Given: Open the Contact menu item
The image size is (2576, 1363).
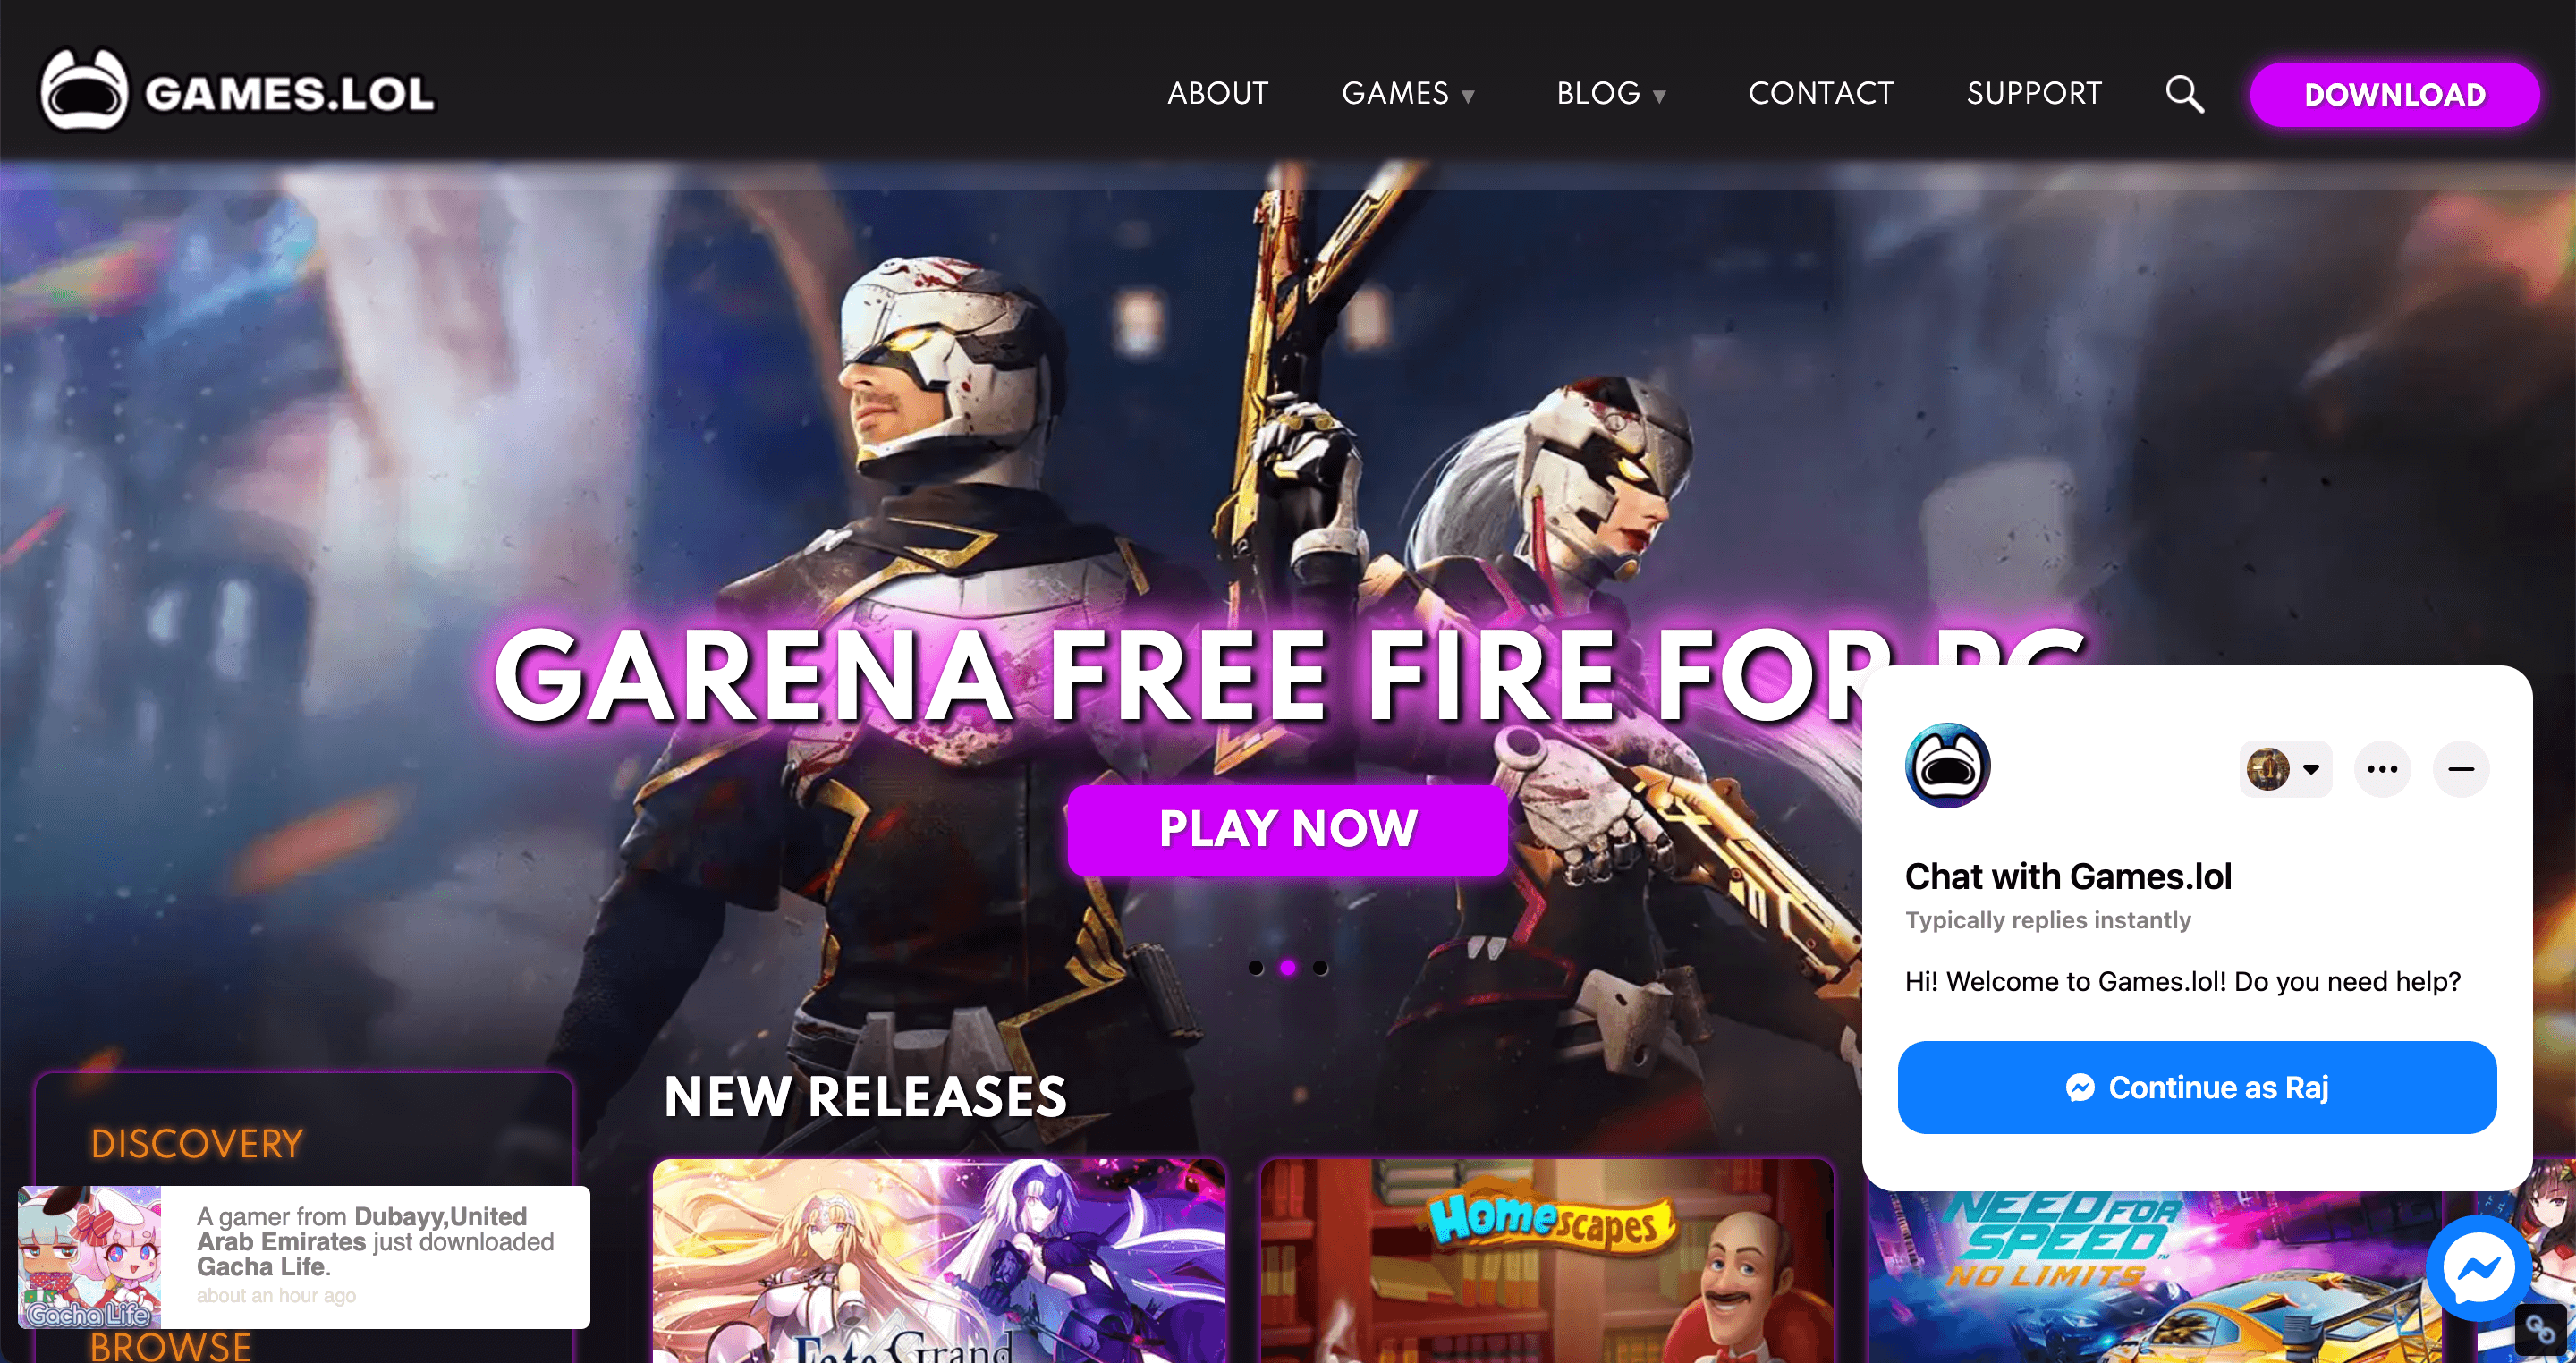Looking at the screenshot, I should click(x=1820, y=94).
